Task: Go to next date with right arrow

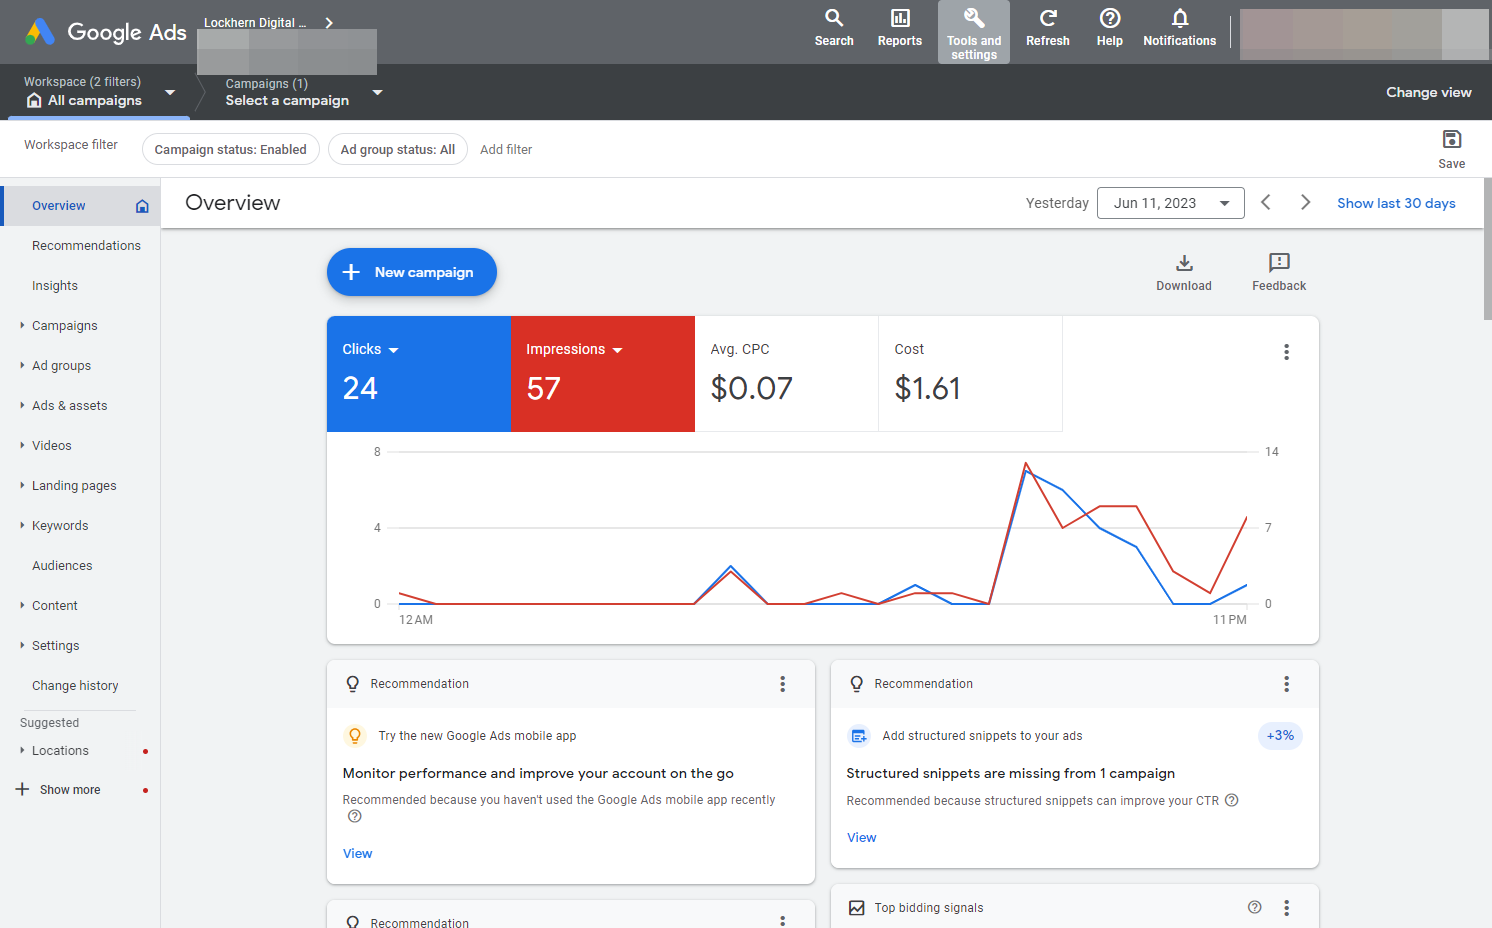Action: coord(1305,203)
